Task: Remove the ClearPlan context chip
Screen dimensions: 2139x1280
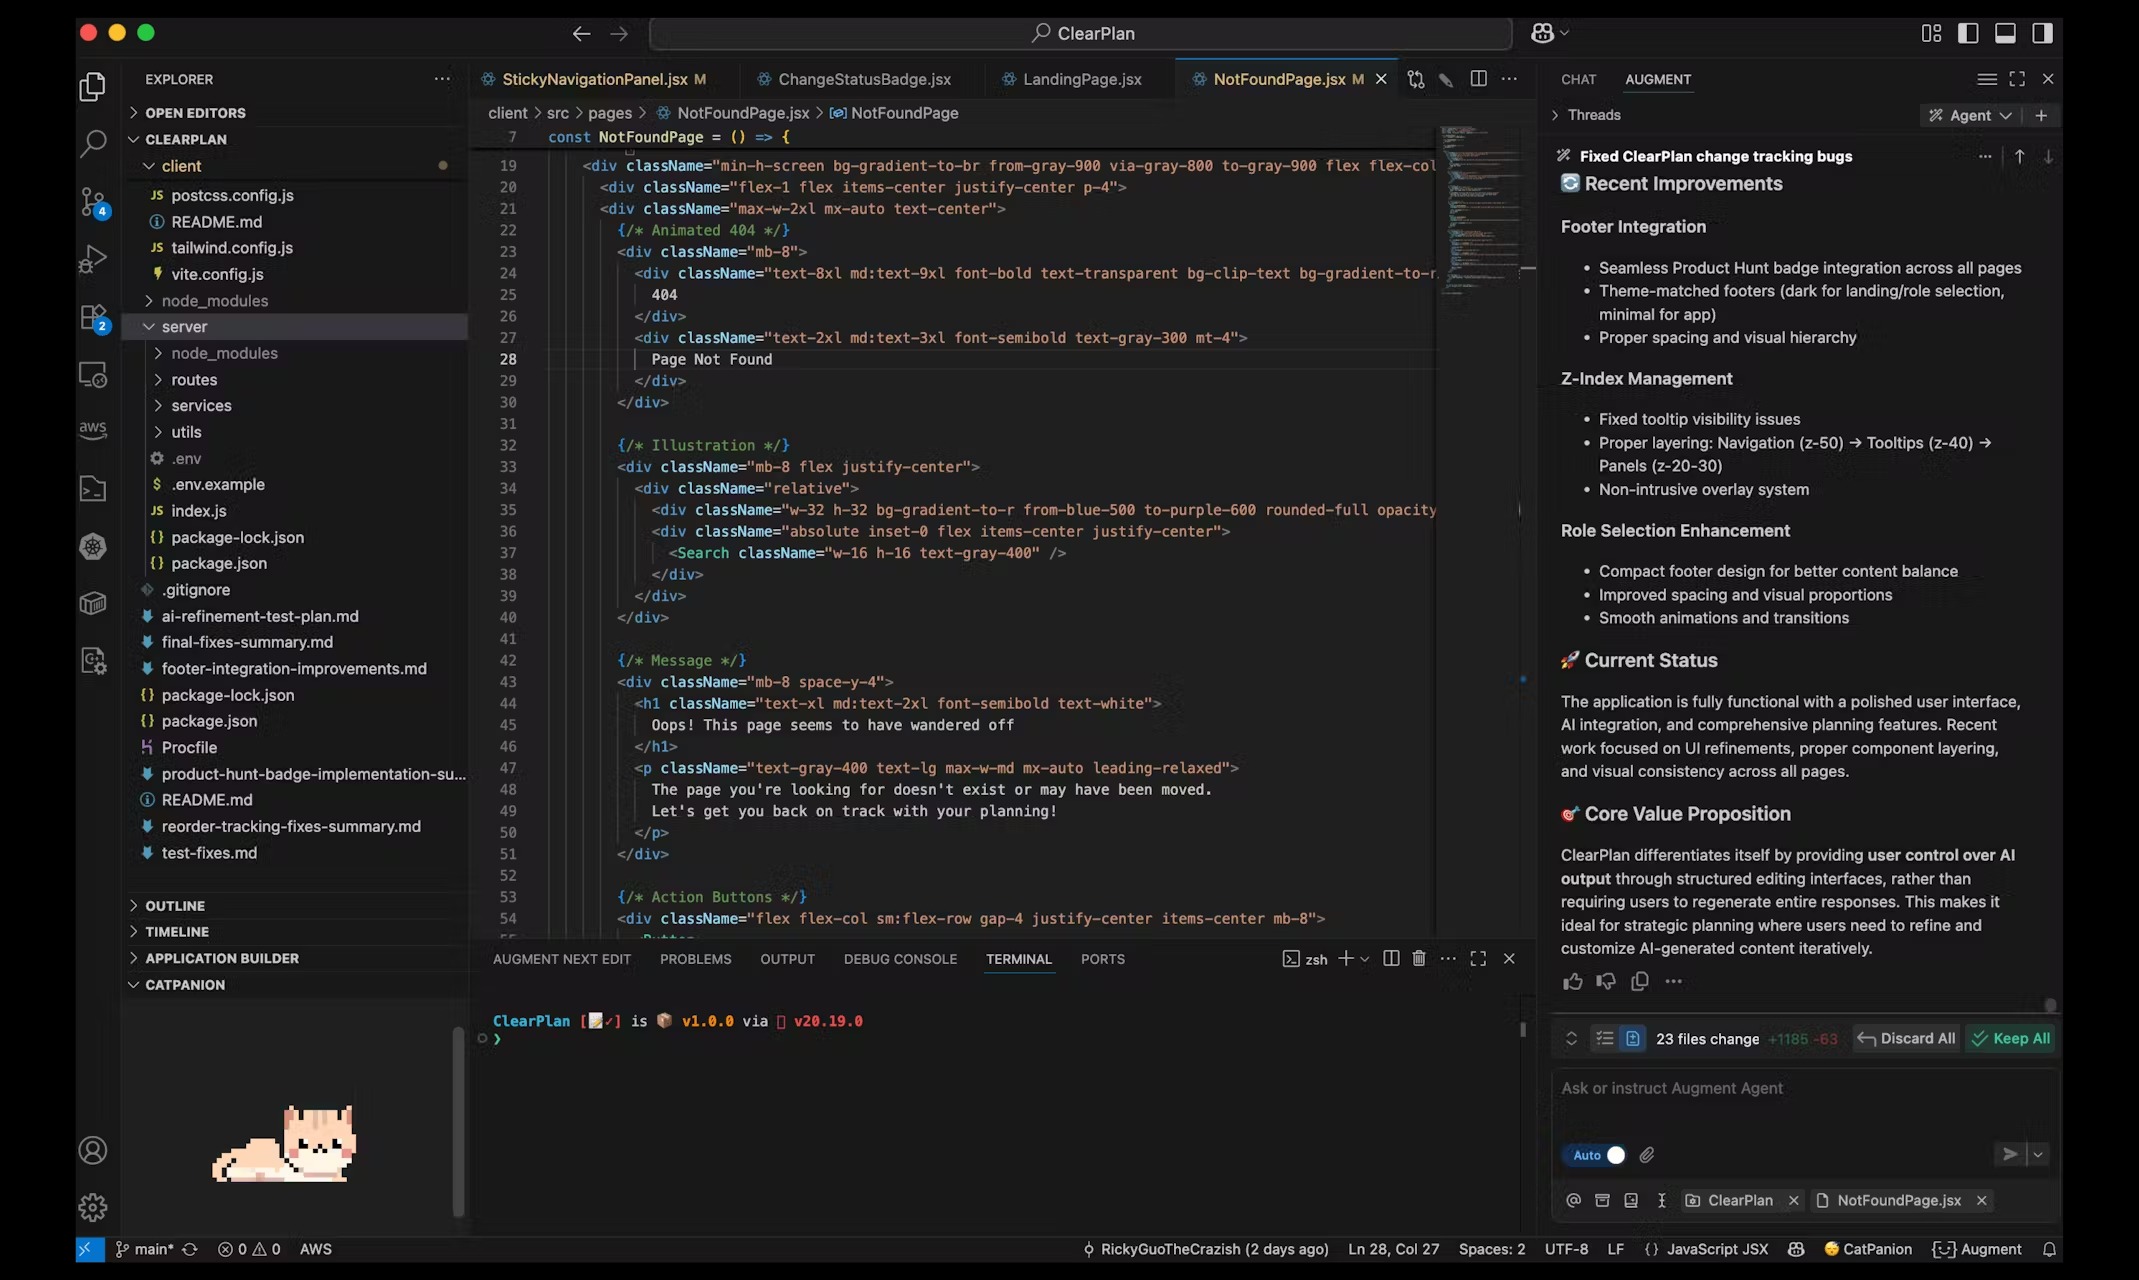Action: coord(1793,1201)
